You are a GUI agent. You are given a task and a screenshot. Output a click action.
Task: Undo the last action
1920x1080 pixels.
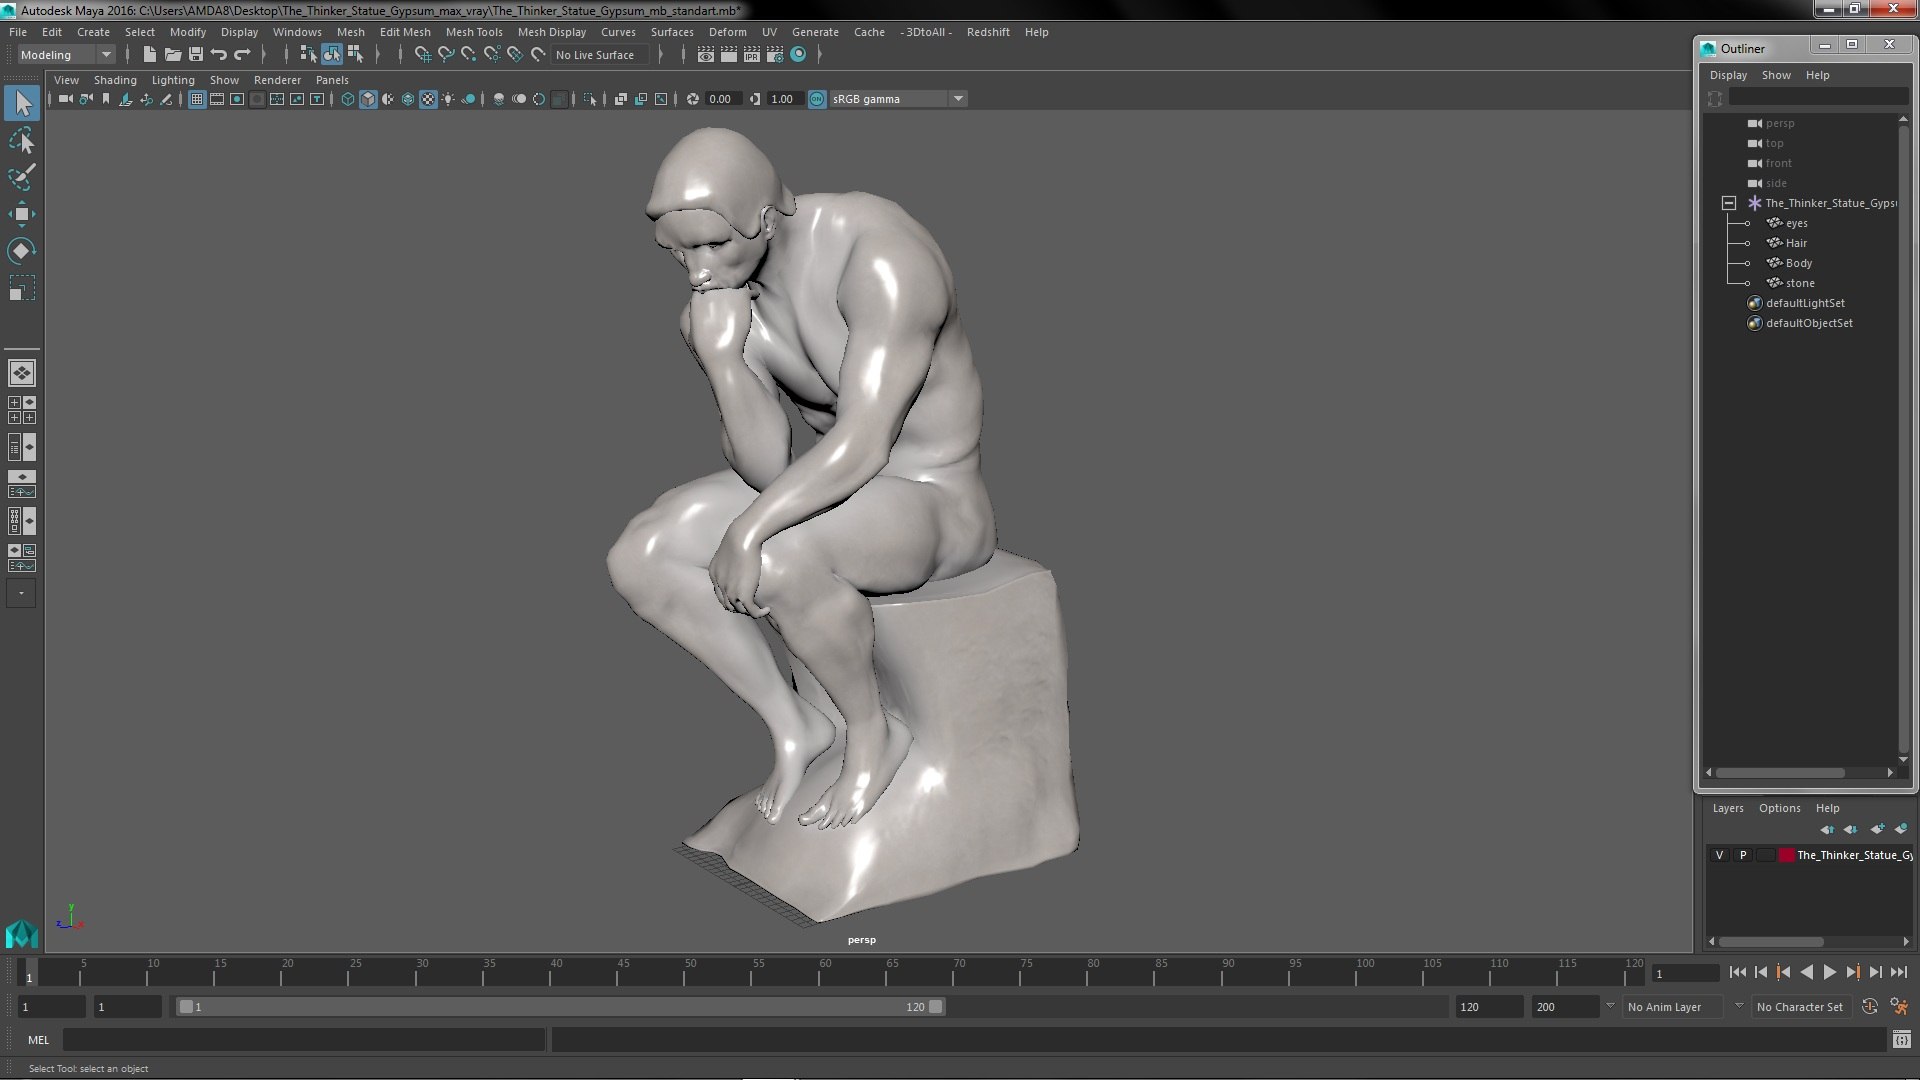(x=219, y=55)
